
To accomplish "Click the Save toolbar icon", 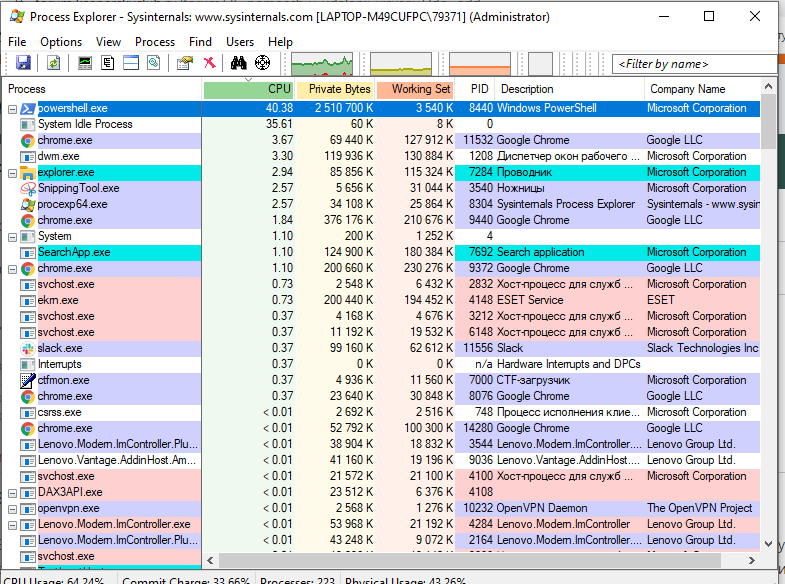I will point(23,63).
